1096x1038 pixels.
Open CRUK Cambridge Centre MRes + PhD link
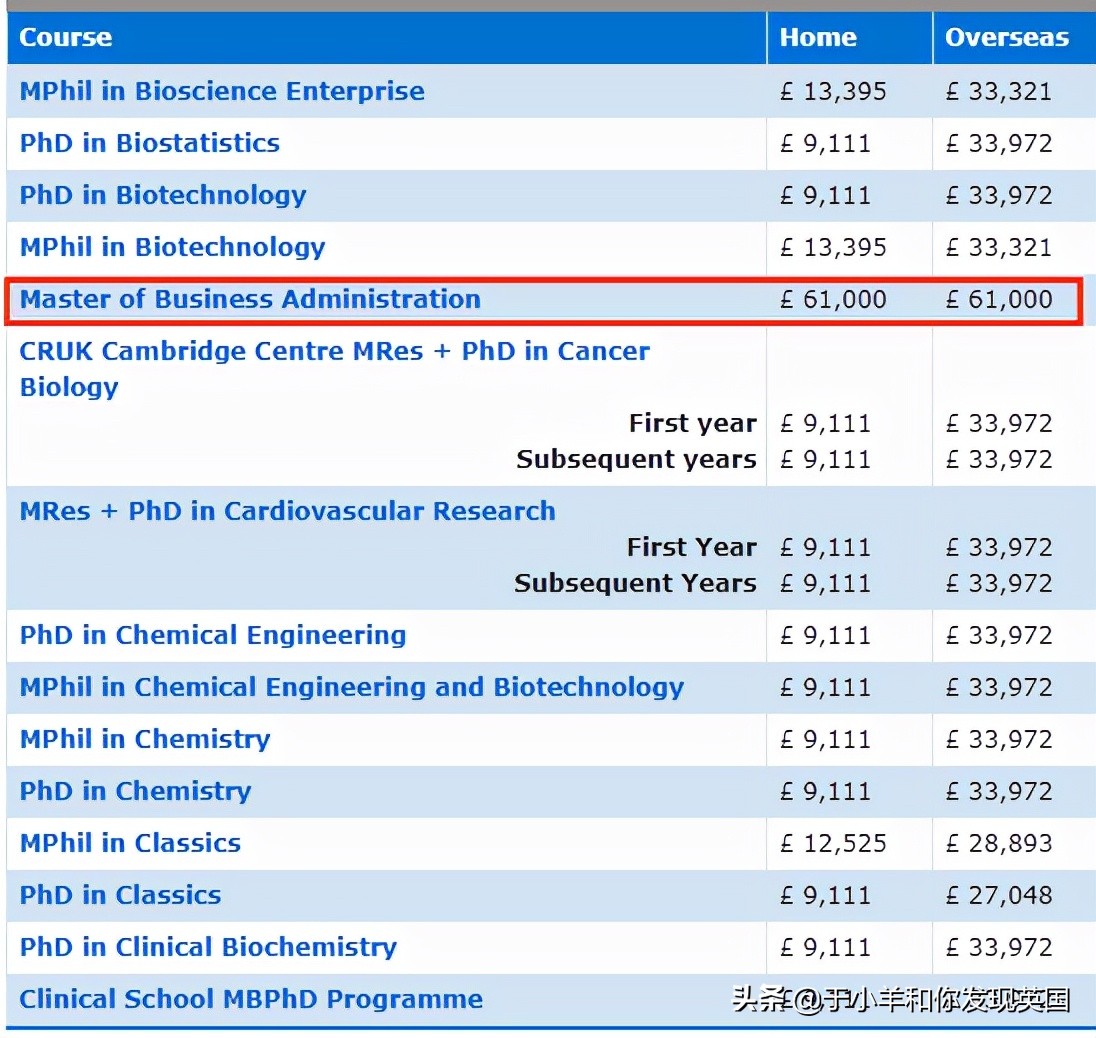334,369
